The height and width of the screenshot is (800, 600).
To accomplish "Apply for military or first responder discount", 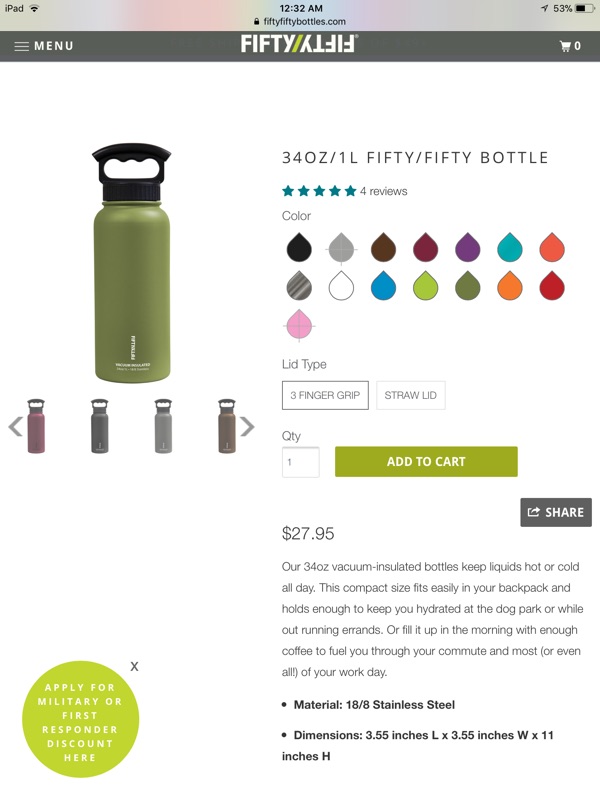I will point(80,722).
